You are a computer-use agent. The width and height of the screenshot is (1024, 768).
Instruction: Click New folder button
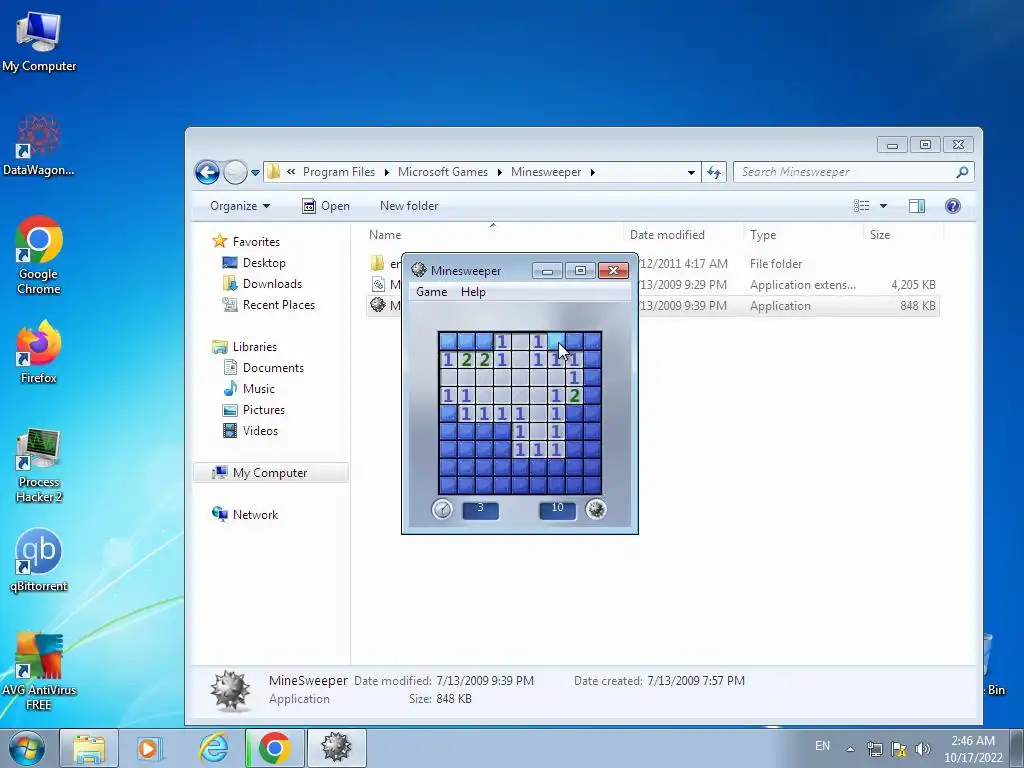click(409, 206)
